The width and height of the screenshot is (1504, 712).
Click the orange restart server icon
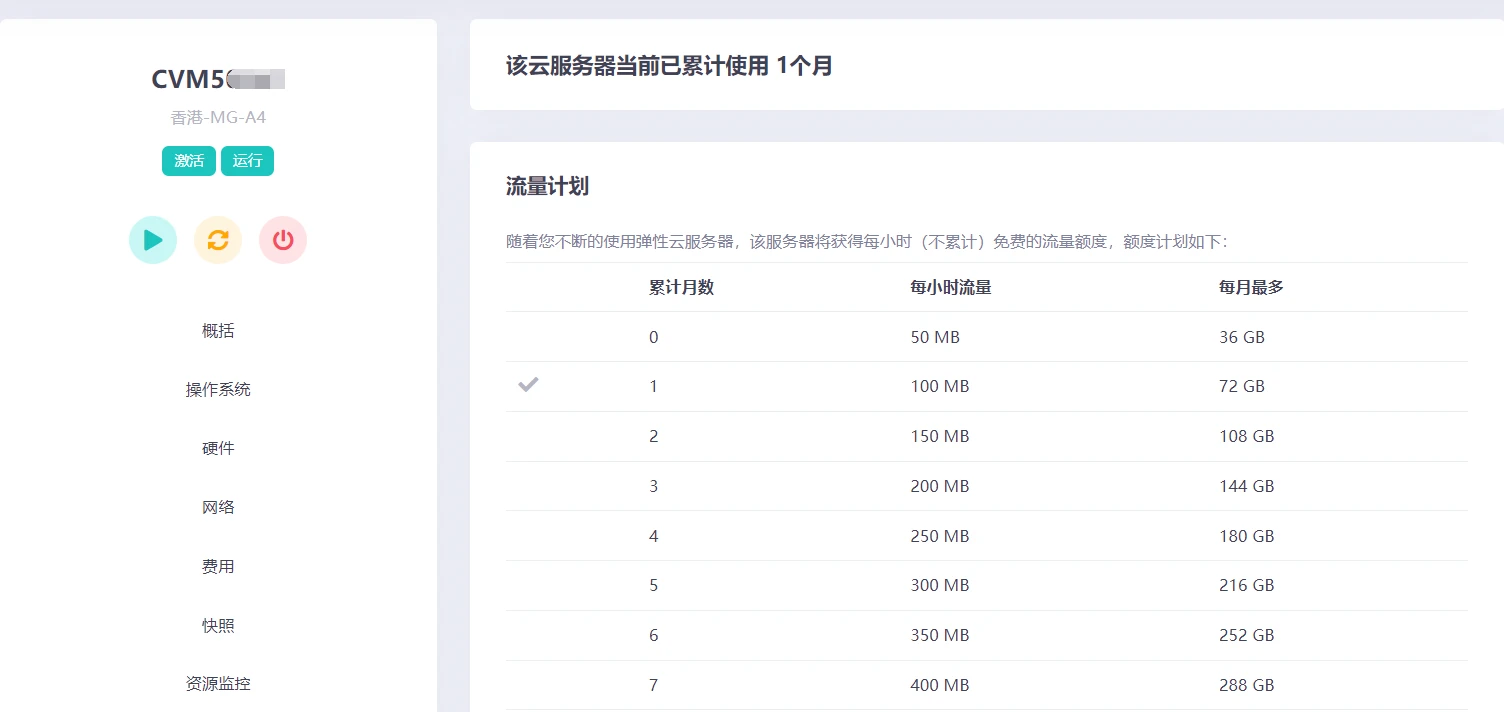pos(218,240)
